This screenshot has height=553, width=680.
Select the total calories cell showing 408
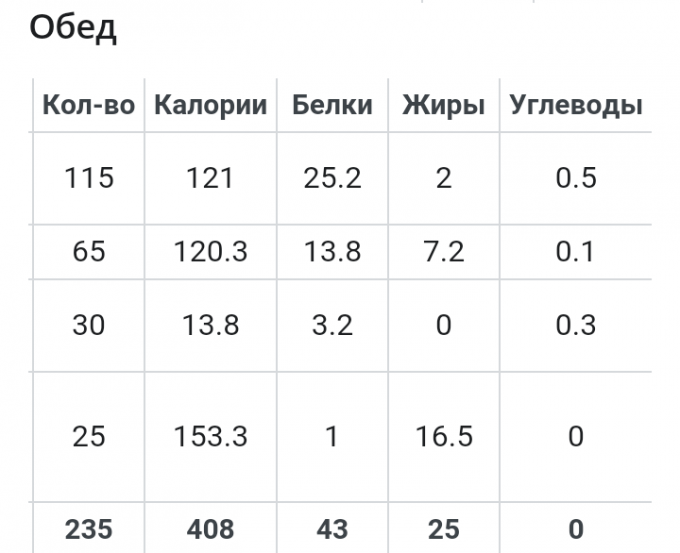210,529
